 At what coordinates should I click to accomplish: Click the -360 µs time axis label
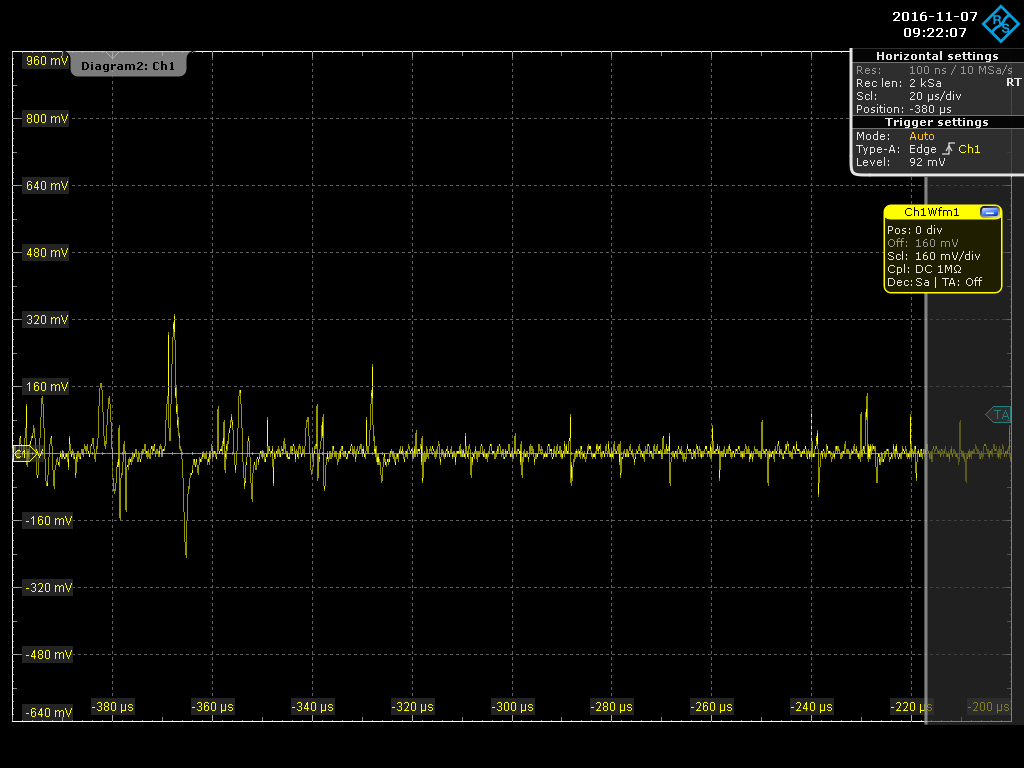tap(212, 707)
